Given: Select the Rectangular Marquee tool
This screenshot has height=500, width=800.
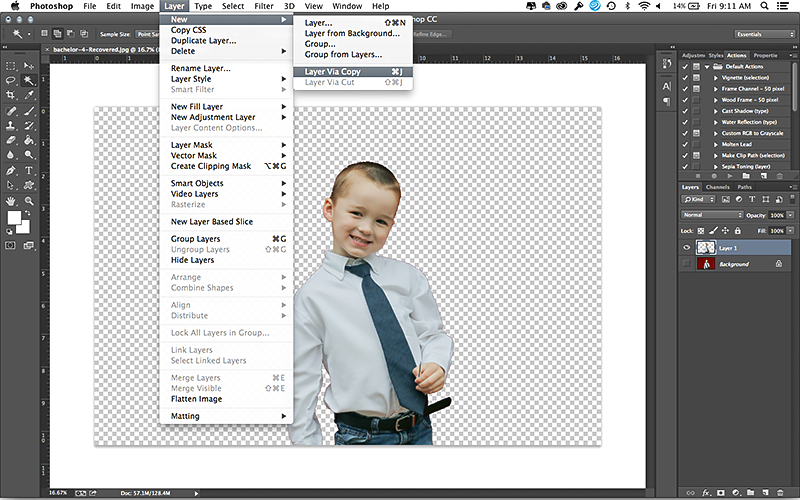Looking at the screenshot, I should [x=10, y=66].
